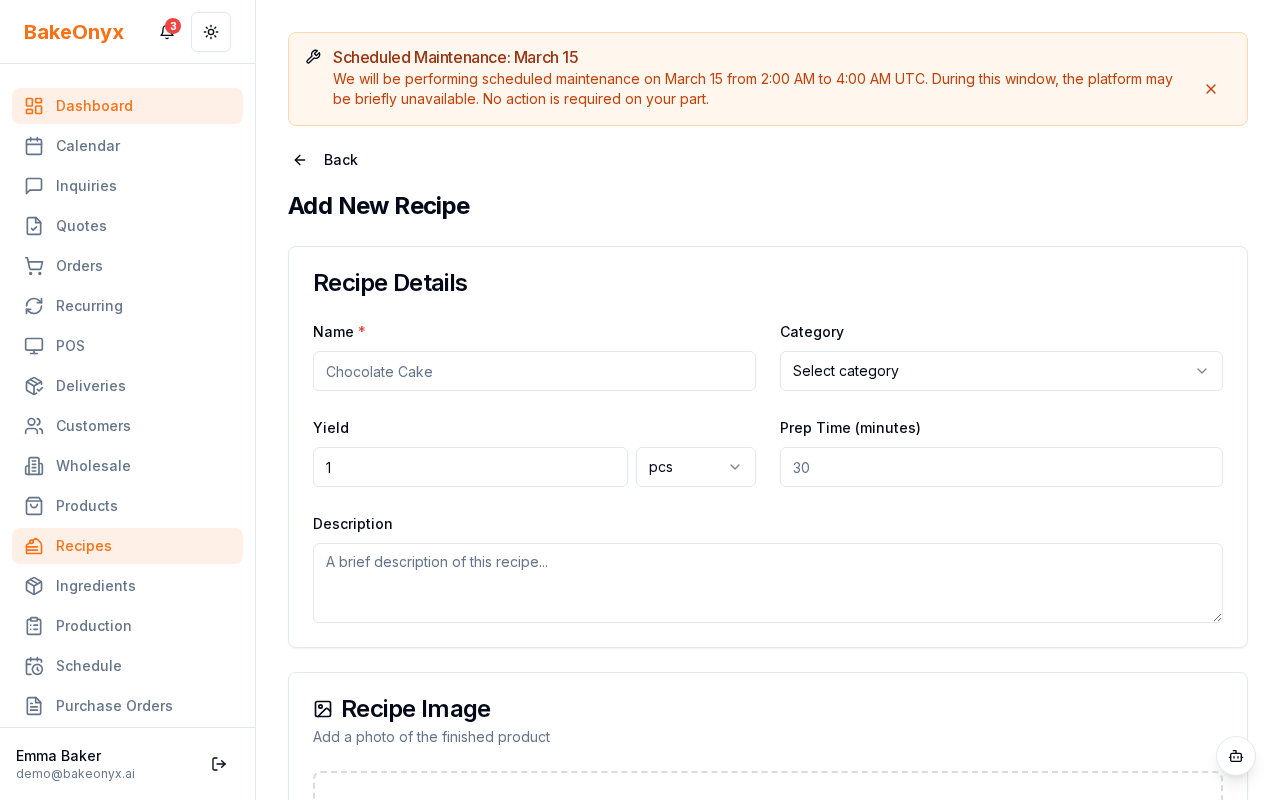Go back using the Back link
The image size is (1280, 800).
coord(324,160)
